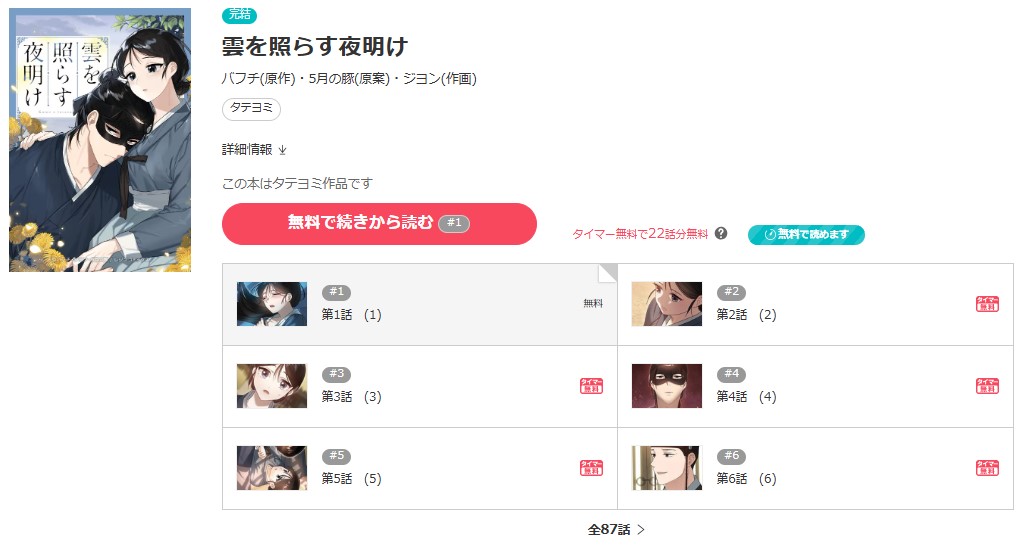Image resolution: width=1024 pixels, height=546 pixels.
Task: Expand 詳細情報 details section
Action: (254, 150)
